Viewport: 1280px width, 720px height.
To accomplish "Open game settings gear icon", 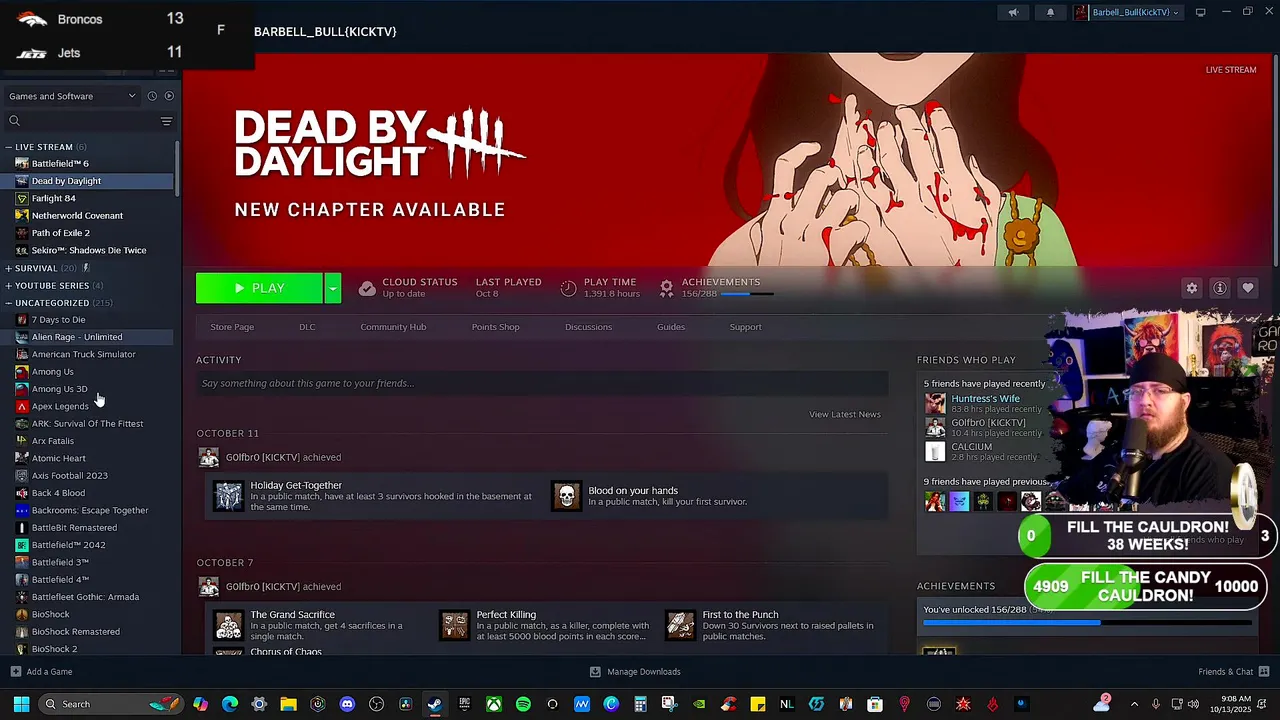I will (x=1192, y=288).
